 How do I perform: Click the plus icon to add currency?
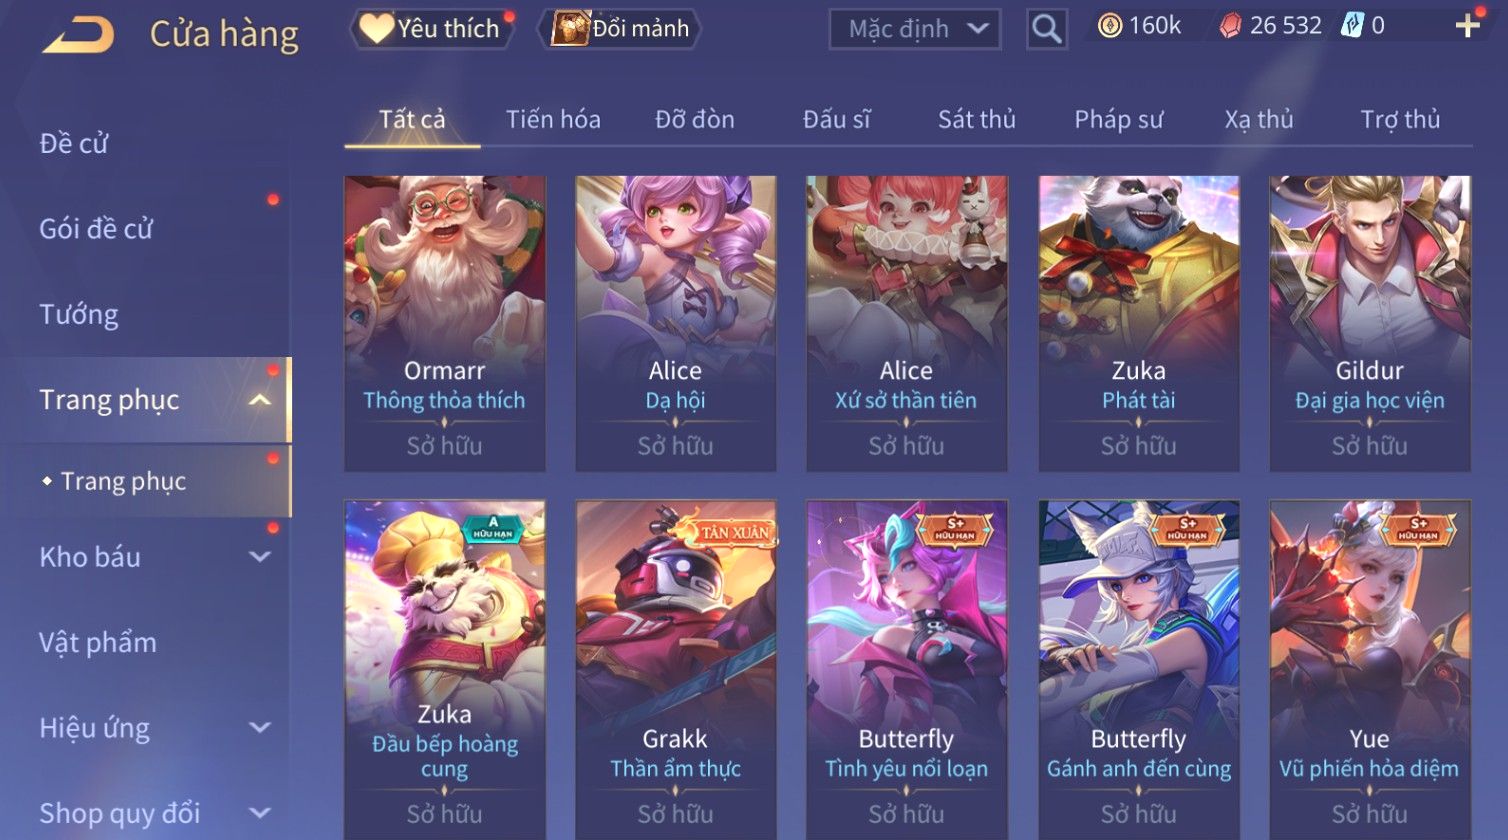[1467, 26]
